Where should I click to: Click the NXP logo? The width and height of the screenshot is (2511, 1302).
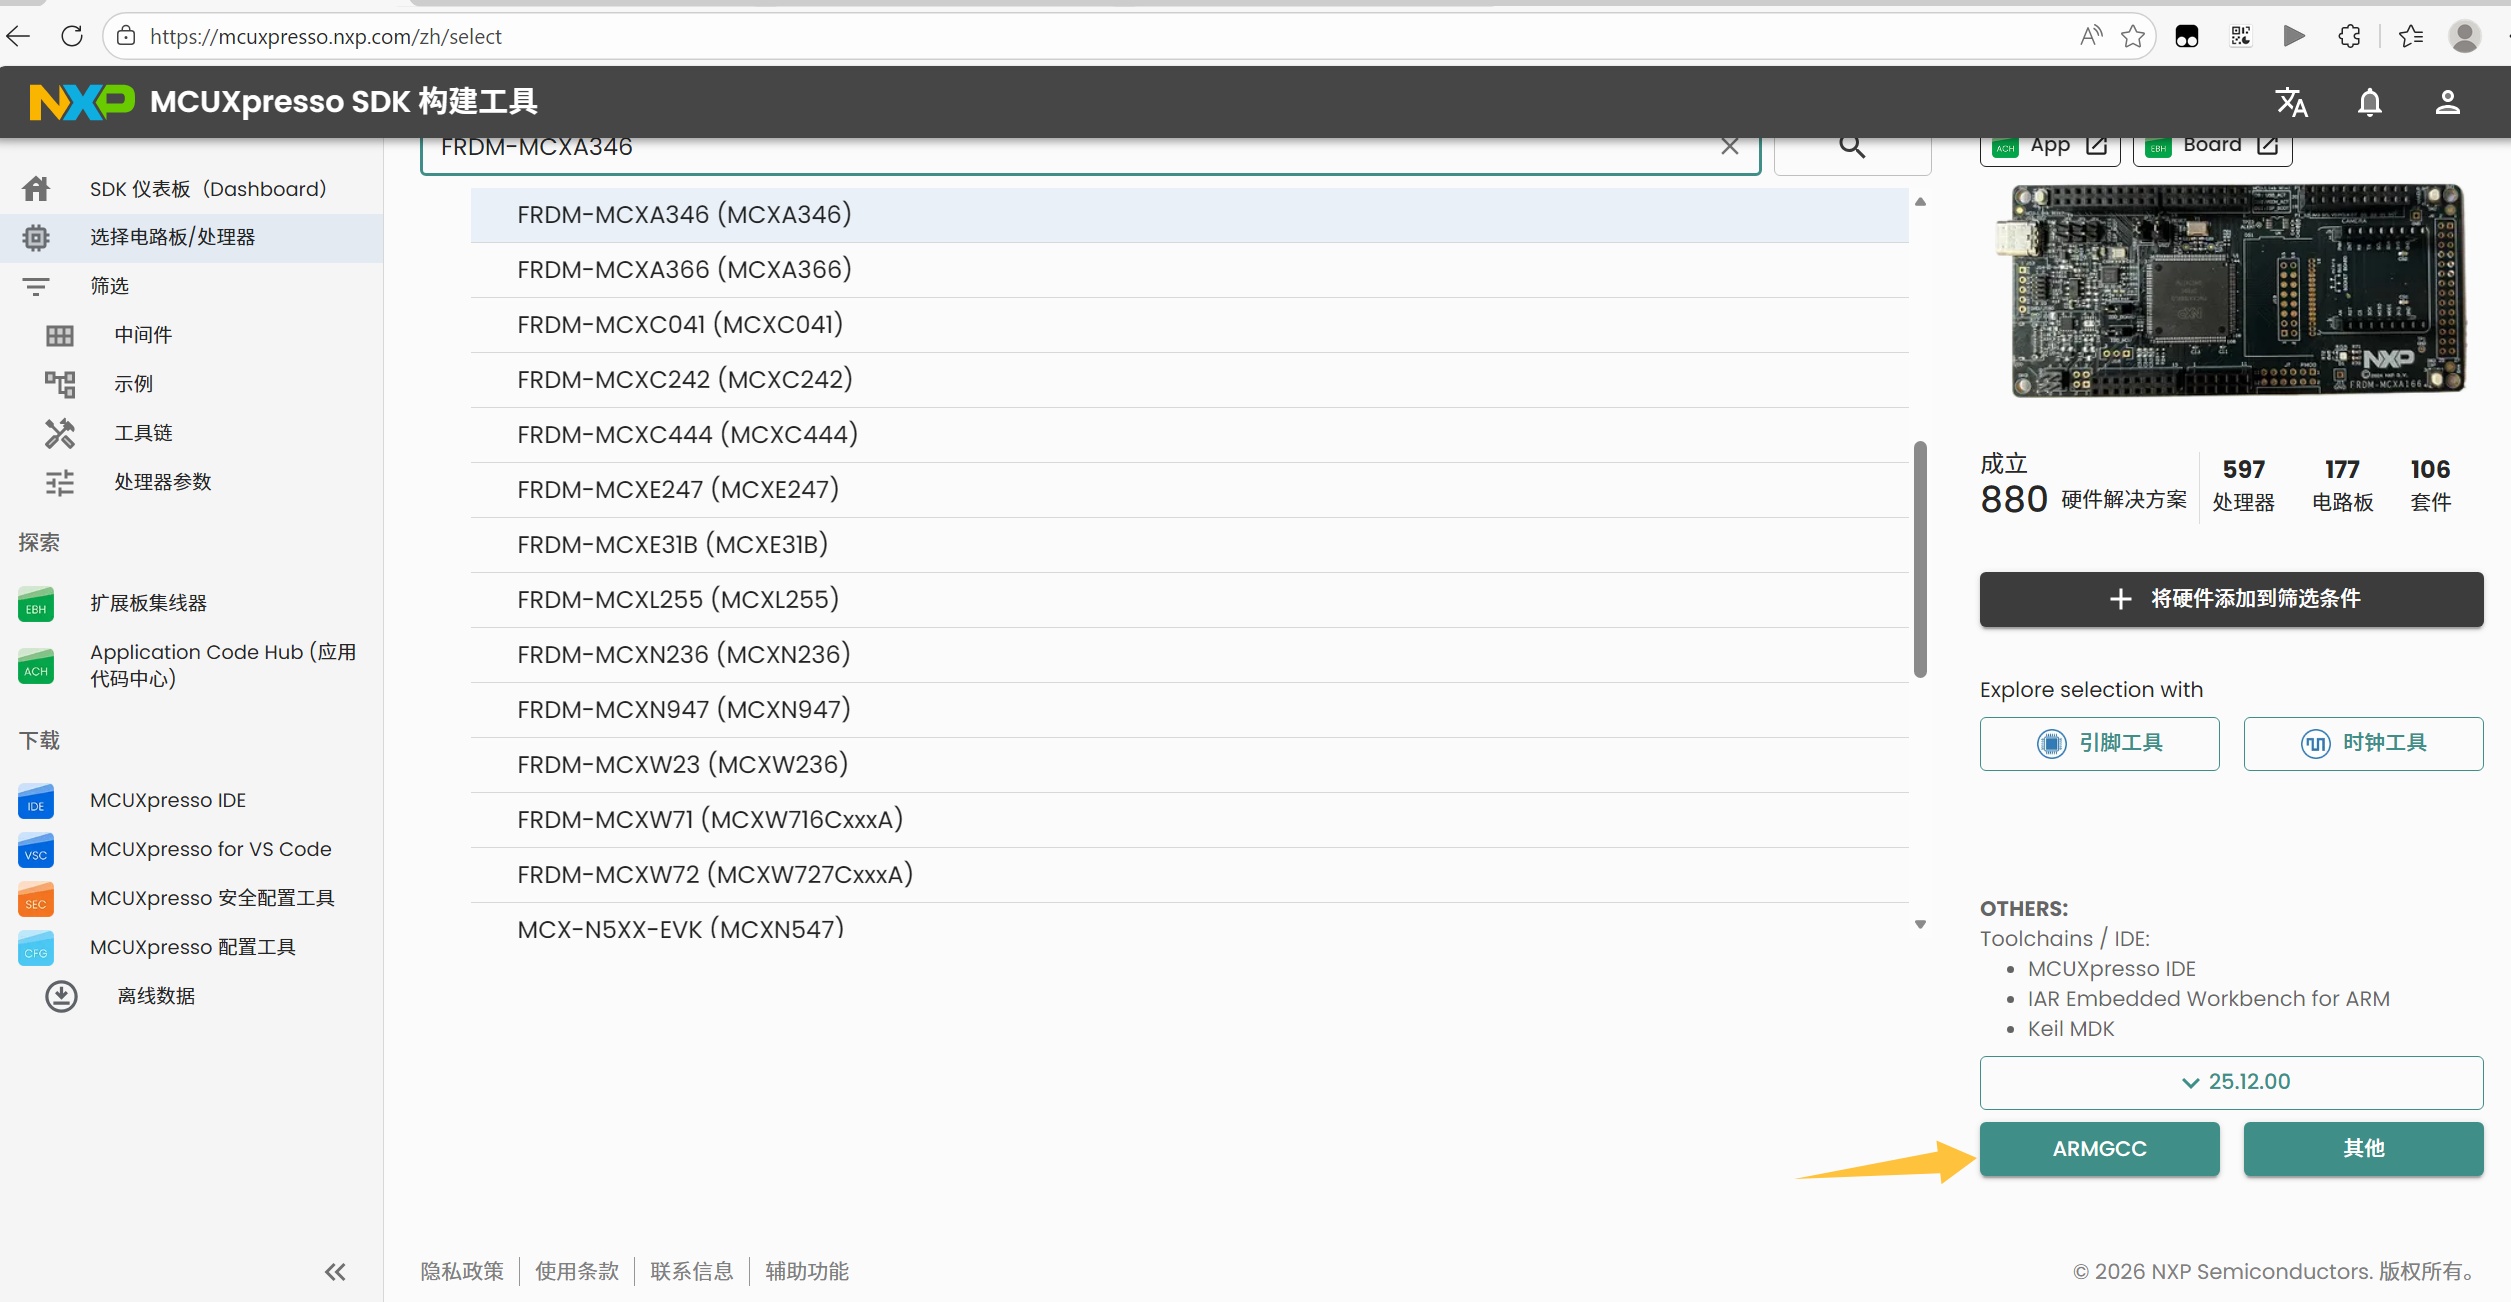click(82, 102)
